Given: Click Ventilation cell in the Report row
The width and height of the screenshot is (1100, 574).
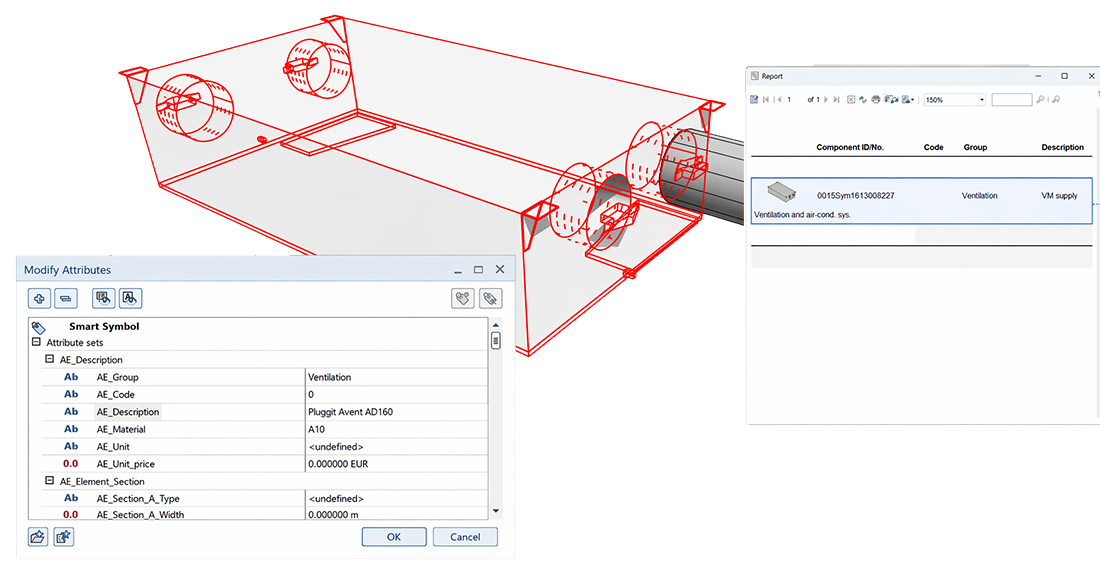Looking at the screenshot, I should [979, 196].
